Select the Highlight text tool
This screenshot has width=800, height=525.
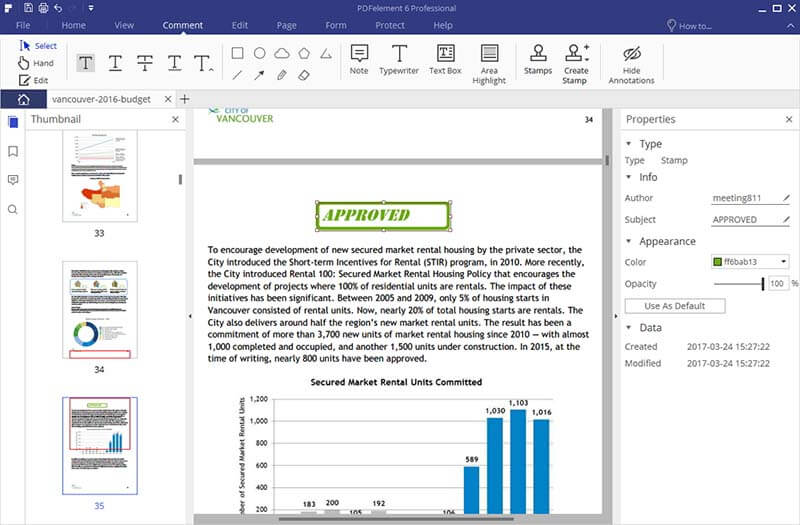pos(85,63)
